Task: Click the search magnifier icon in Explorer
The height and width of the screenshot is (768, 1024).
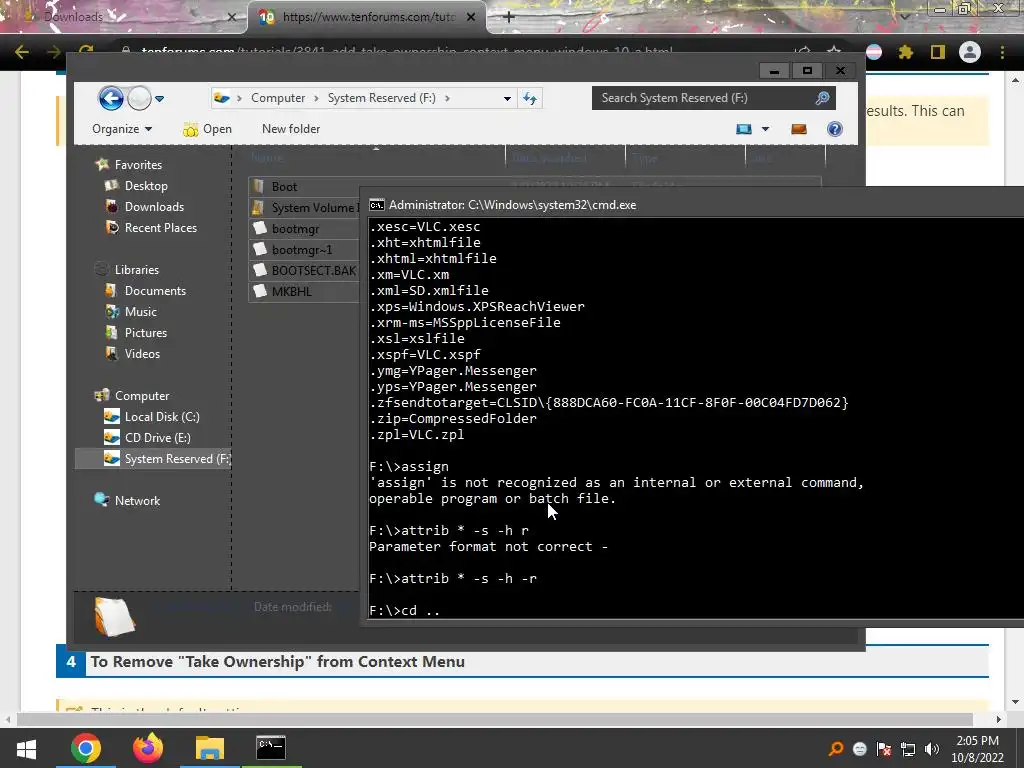Action: pos(822,98)
